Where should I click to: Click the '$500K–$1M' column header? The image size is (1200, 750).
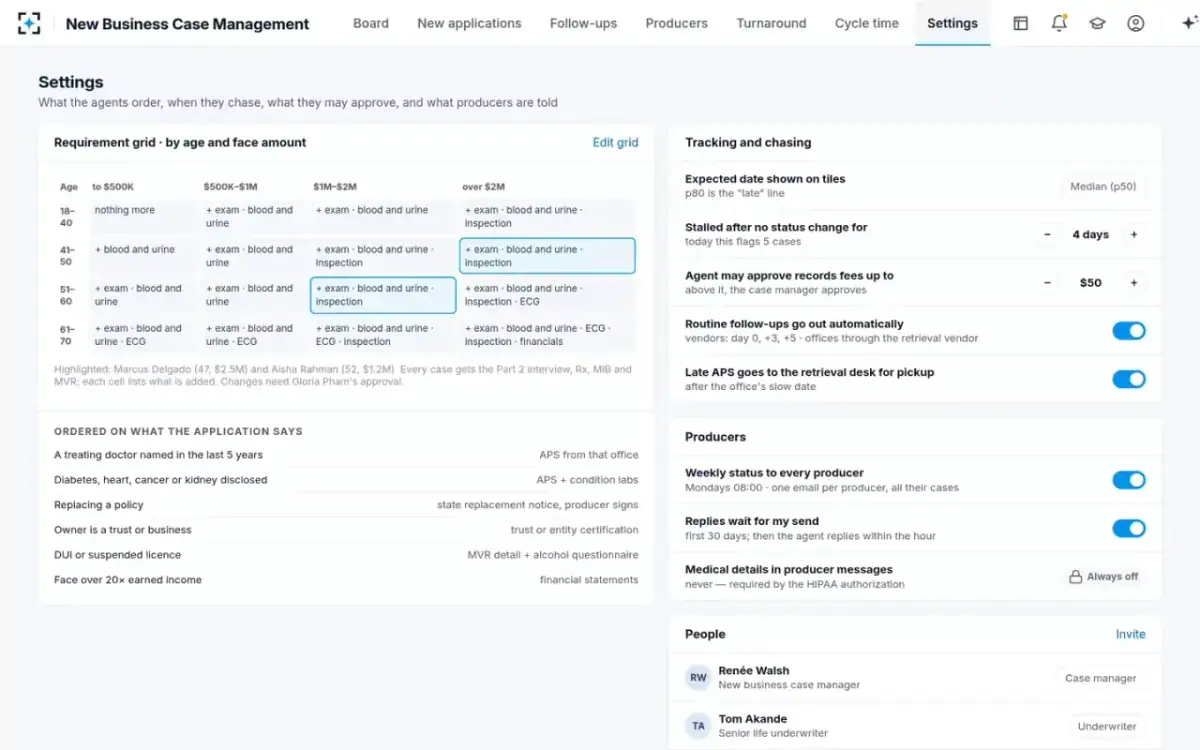tap(230, 187)
